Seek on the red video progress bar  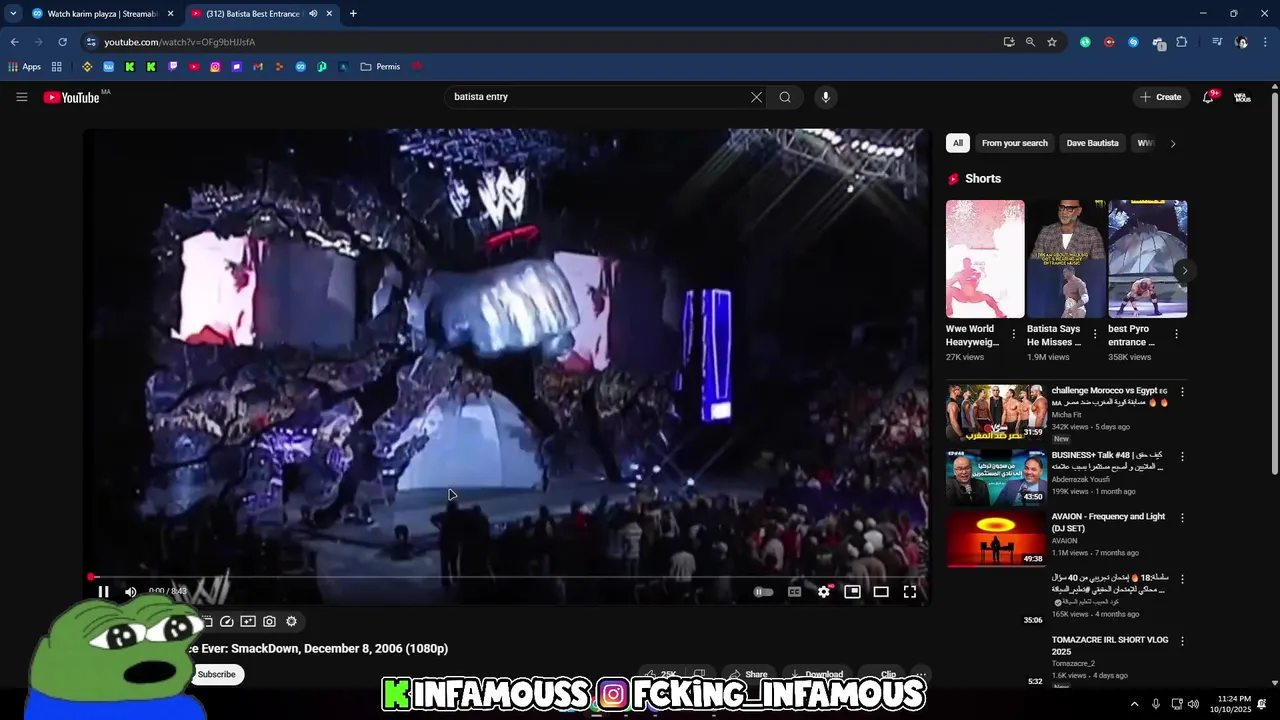pyautogui.click(x=507, y=577)
